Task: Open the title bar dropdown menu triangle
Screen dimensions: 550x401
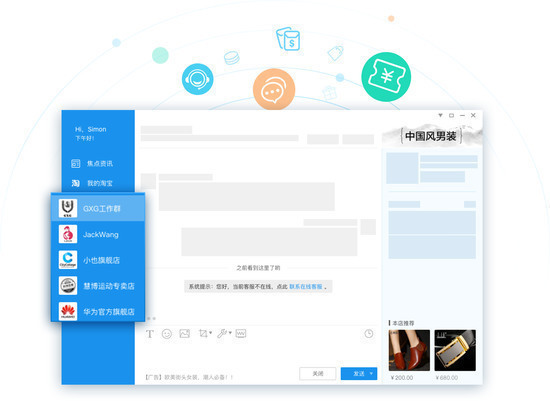Action: click(440, 115)
